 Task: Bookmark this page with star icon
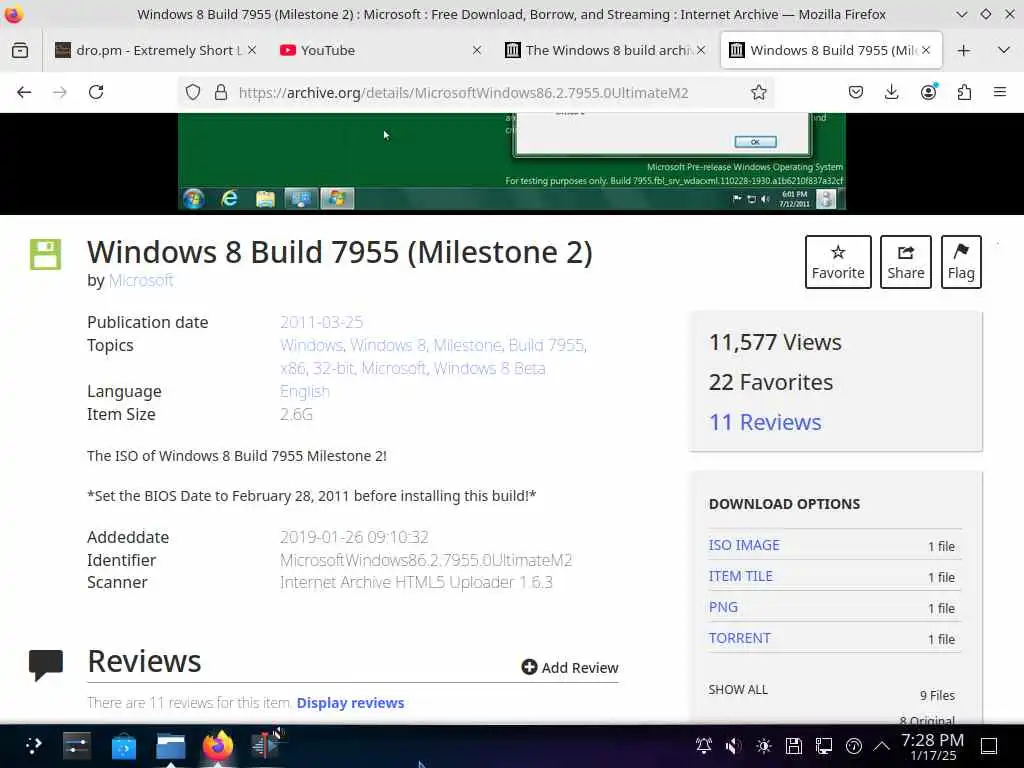[x=758, y=92]
